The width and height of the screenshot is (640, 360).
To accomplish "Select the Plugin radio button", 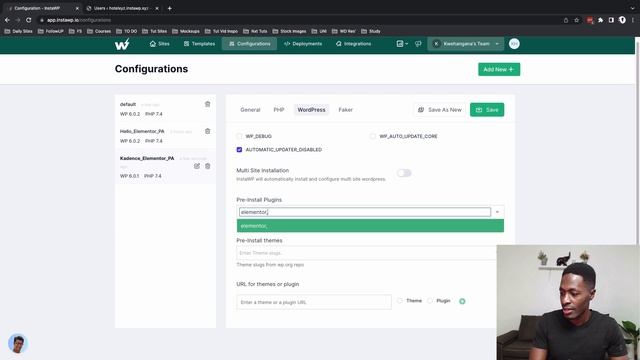I will pos(430,301).
